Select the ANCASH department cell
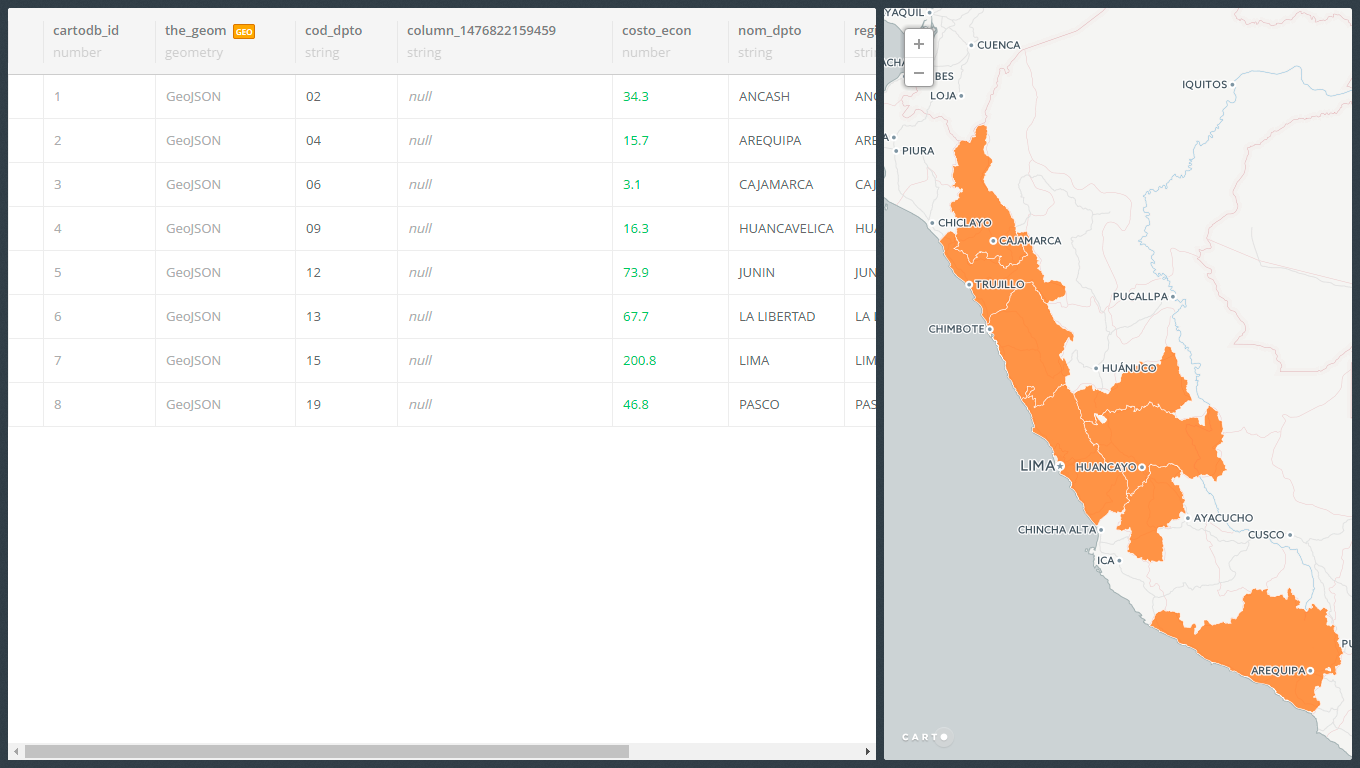The width and height of the screenshot is (1360, 768). [x=764, y=97]
